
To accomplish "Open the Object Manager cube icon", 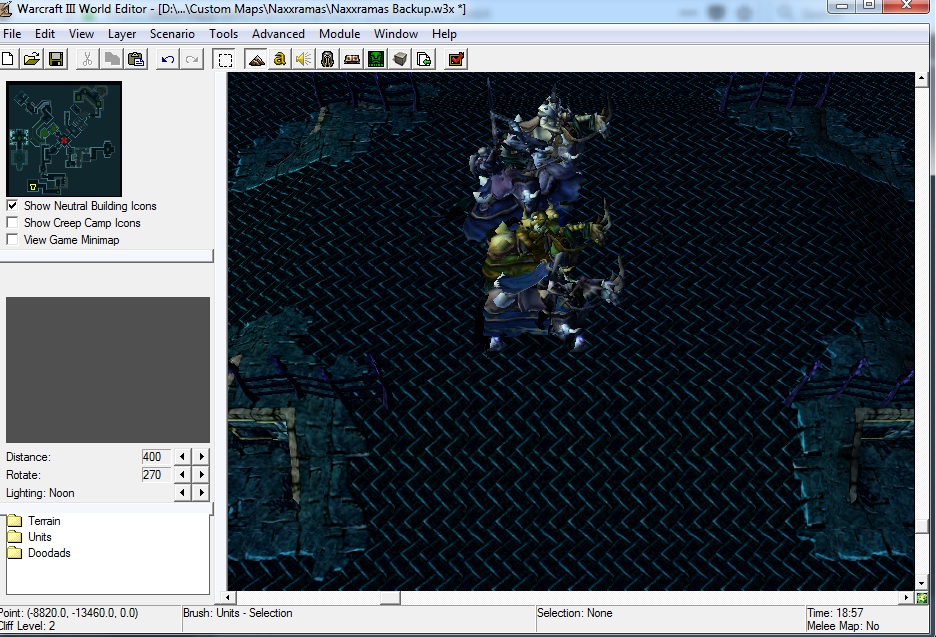I will pos(400,59).
